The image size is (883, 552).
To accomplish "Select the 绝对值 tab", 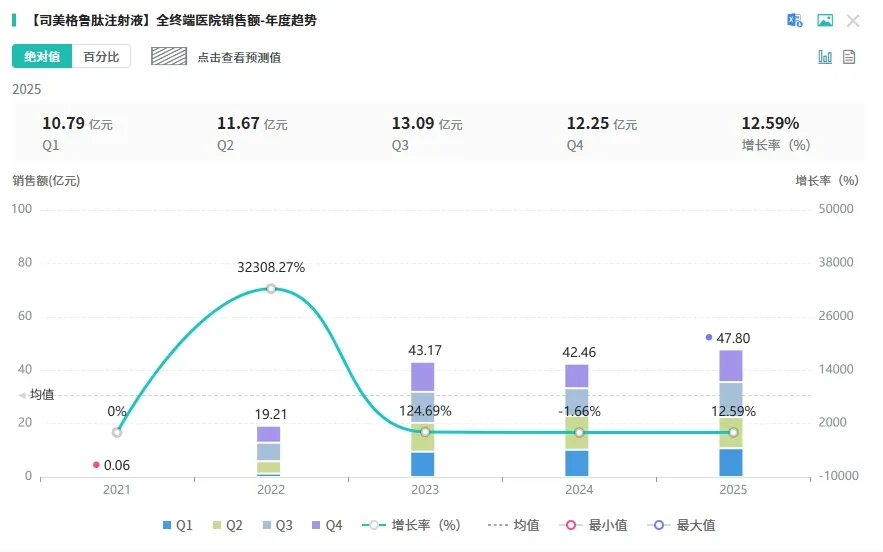I will coord(42,56).
